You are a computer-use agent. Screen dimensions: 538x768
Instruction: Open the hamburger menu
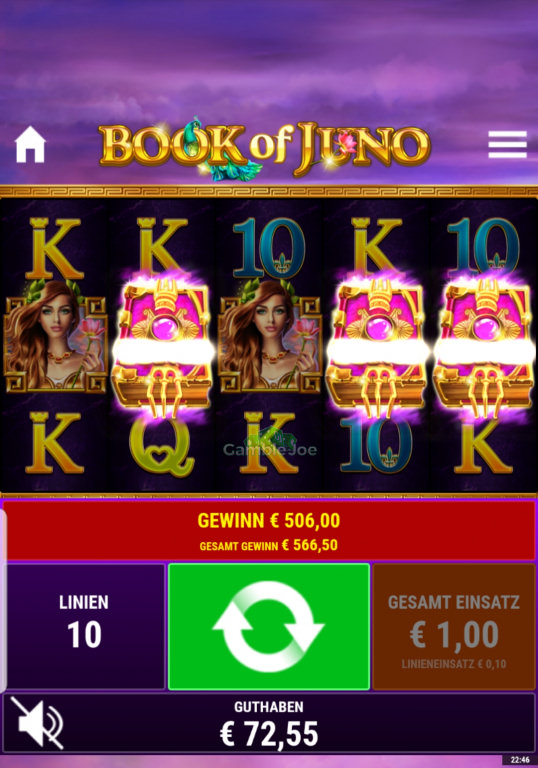tap(508, 144)
